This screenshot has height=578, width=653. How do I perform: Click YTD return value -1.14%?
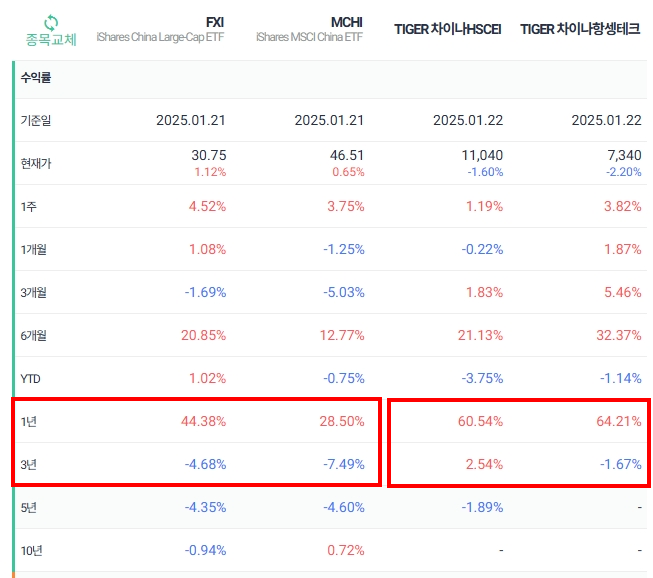coord(621,378)
